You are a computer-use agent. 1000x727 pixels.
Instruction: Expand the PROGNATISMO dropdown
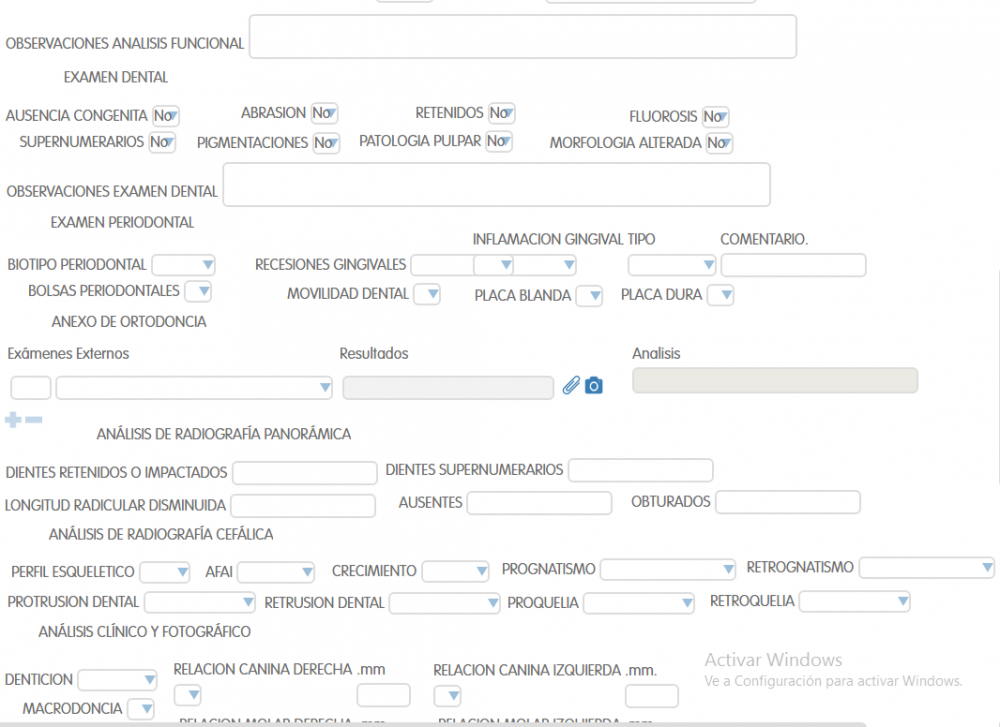(x=668, y=569)
